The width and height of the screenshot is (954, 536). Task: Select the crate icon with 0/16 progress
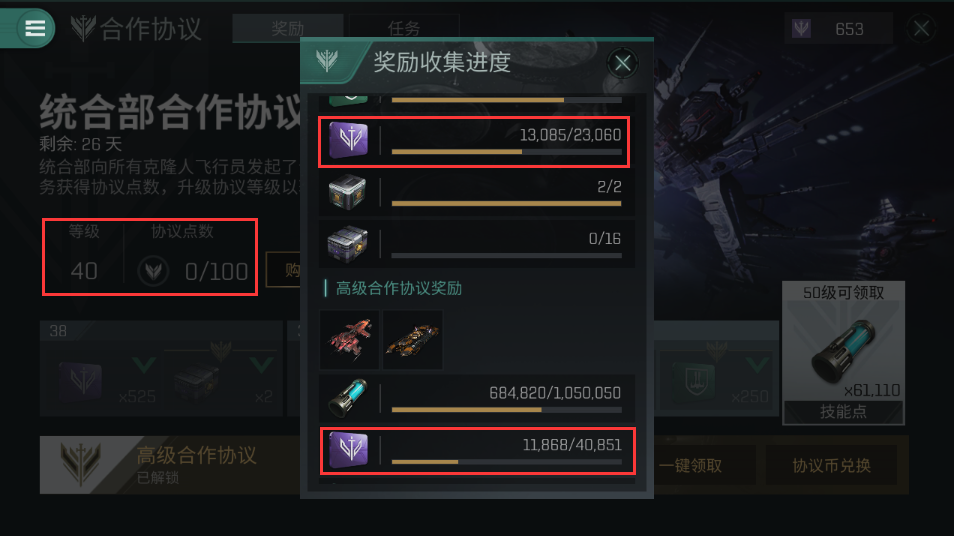347,244
